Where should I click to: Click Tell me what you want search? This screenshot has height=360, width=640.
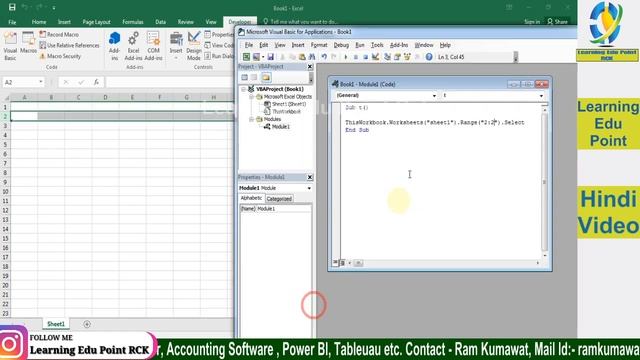coord(301,22)
